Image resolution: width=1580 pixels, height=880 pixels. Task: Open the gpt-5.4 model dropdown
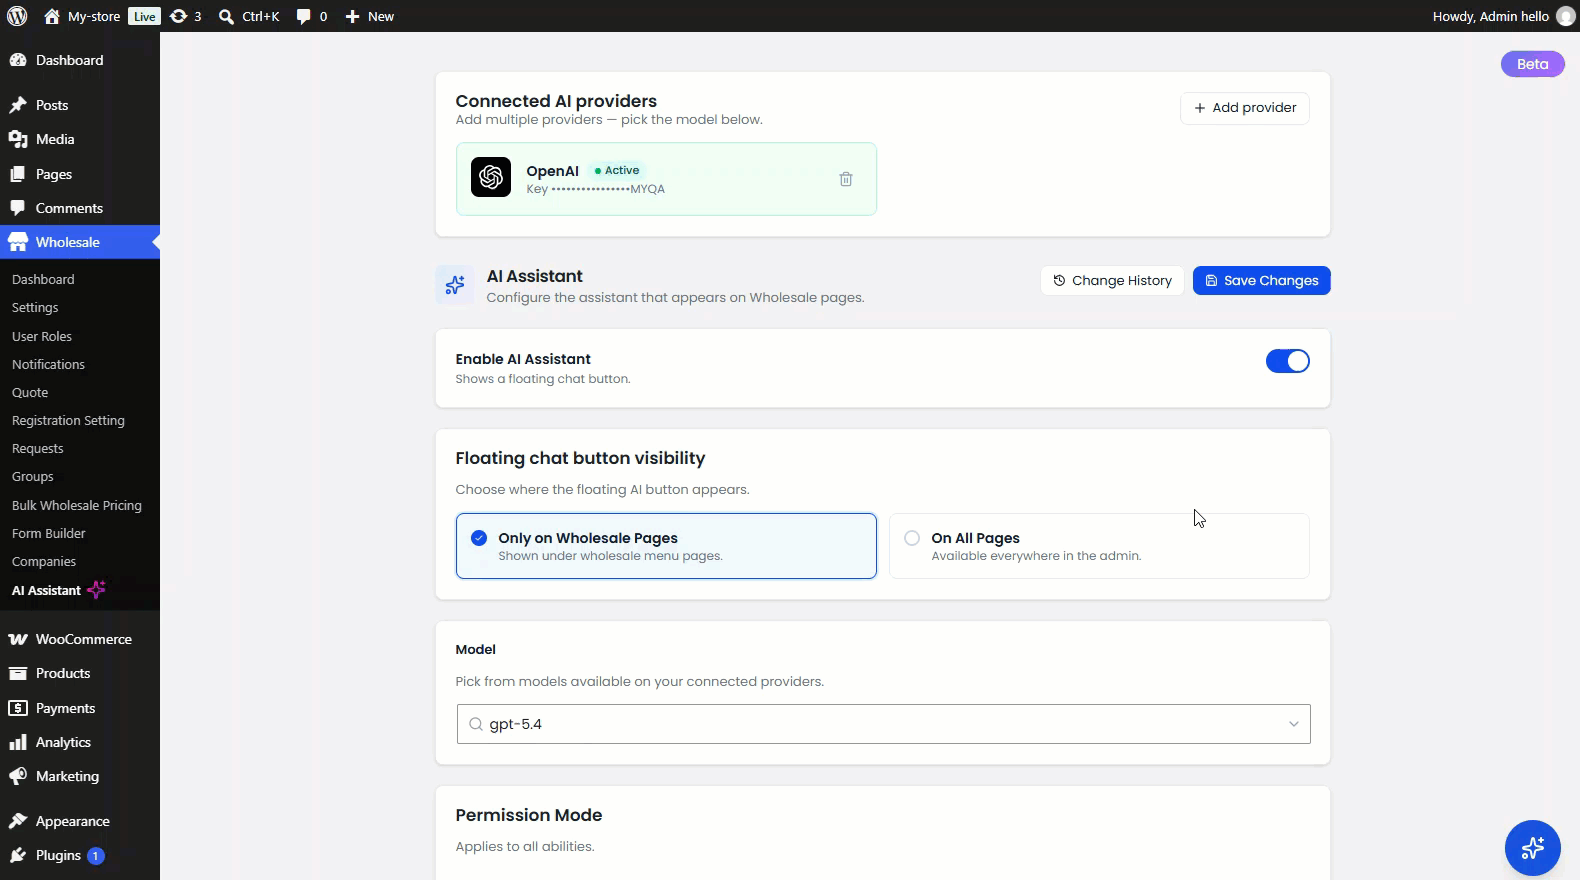[x=883, y=724]
